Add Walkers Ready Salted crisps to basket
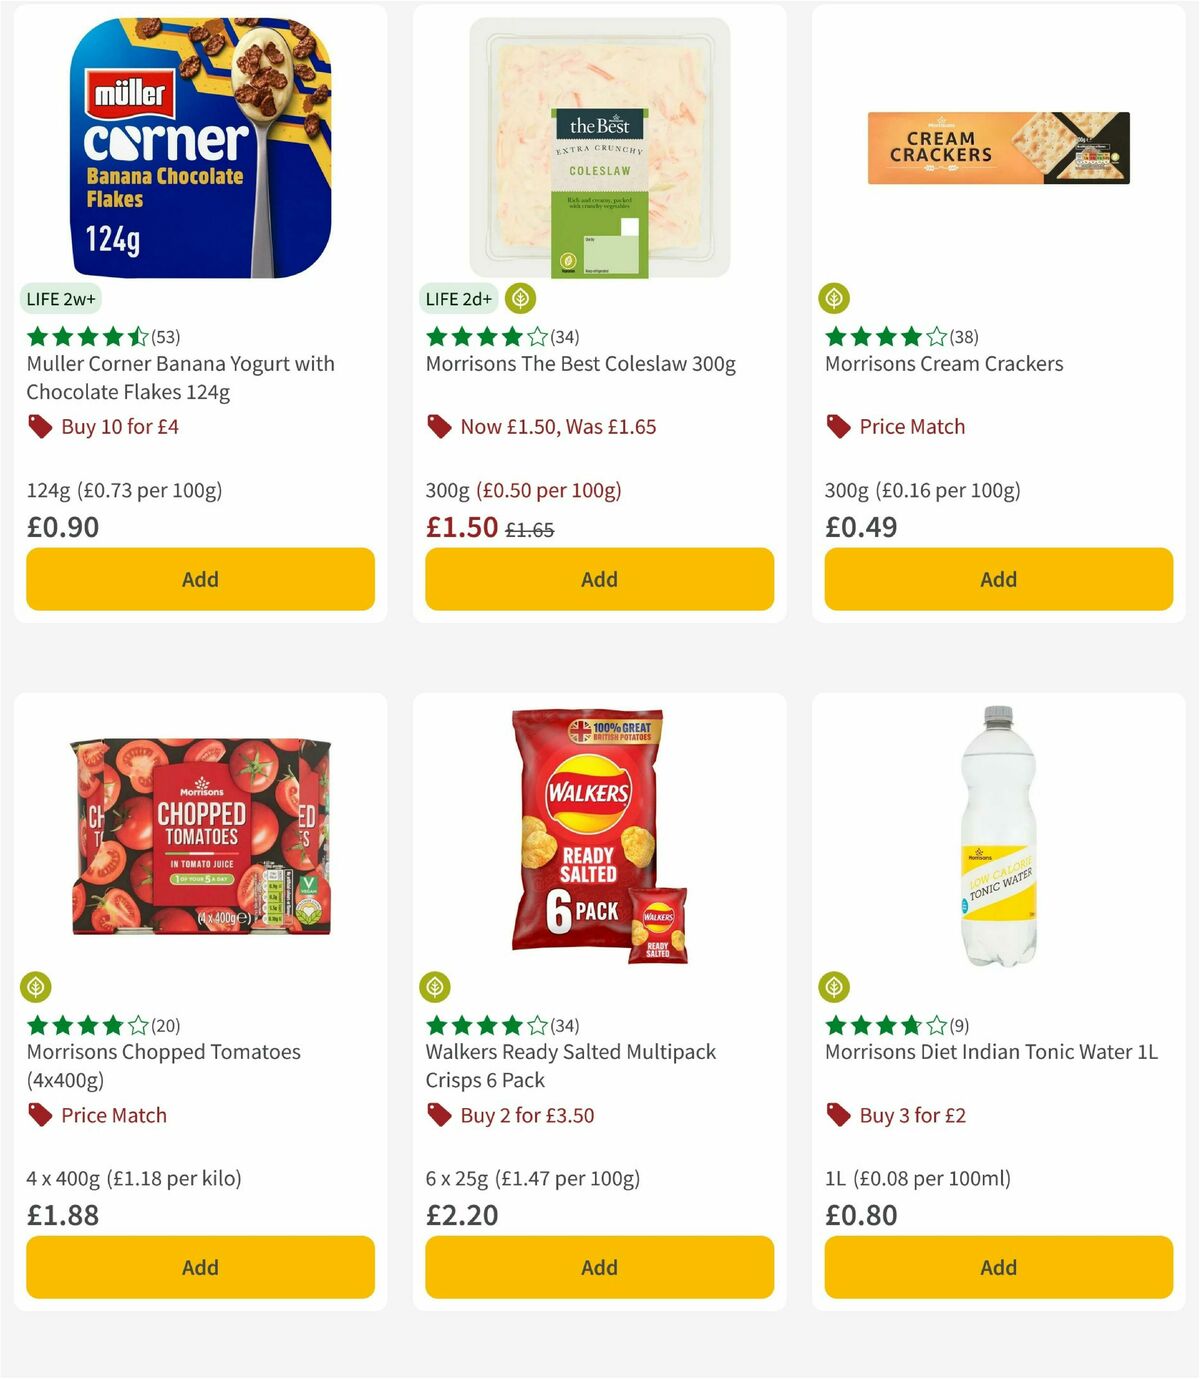 click(x=598, y=1267)
